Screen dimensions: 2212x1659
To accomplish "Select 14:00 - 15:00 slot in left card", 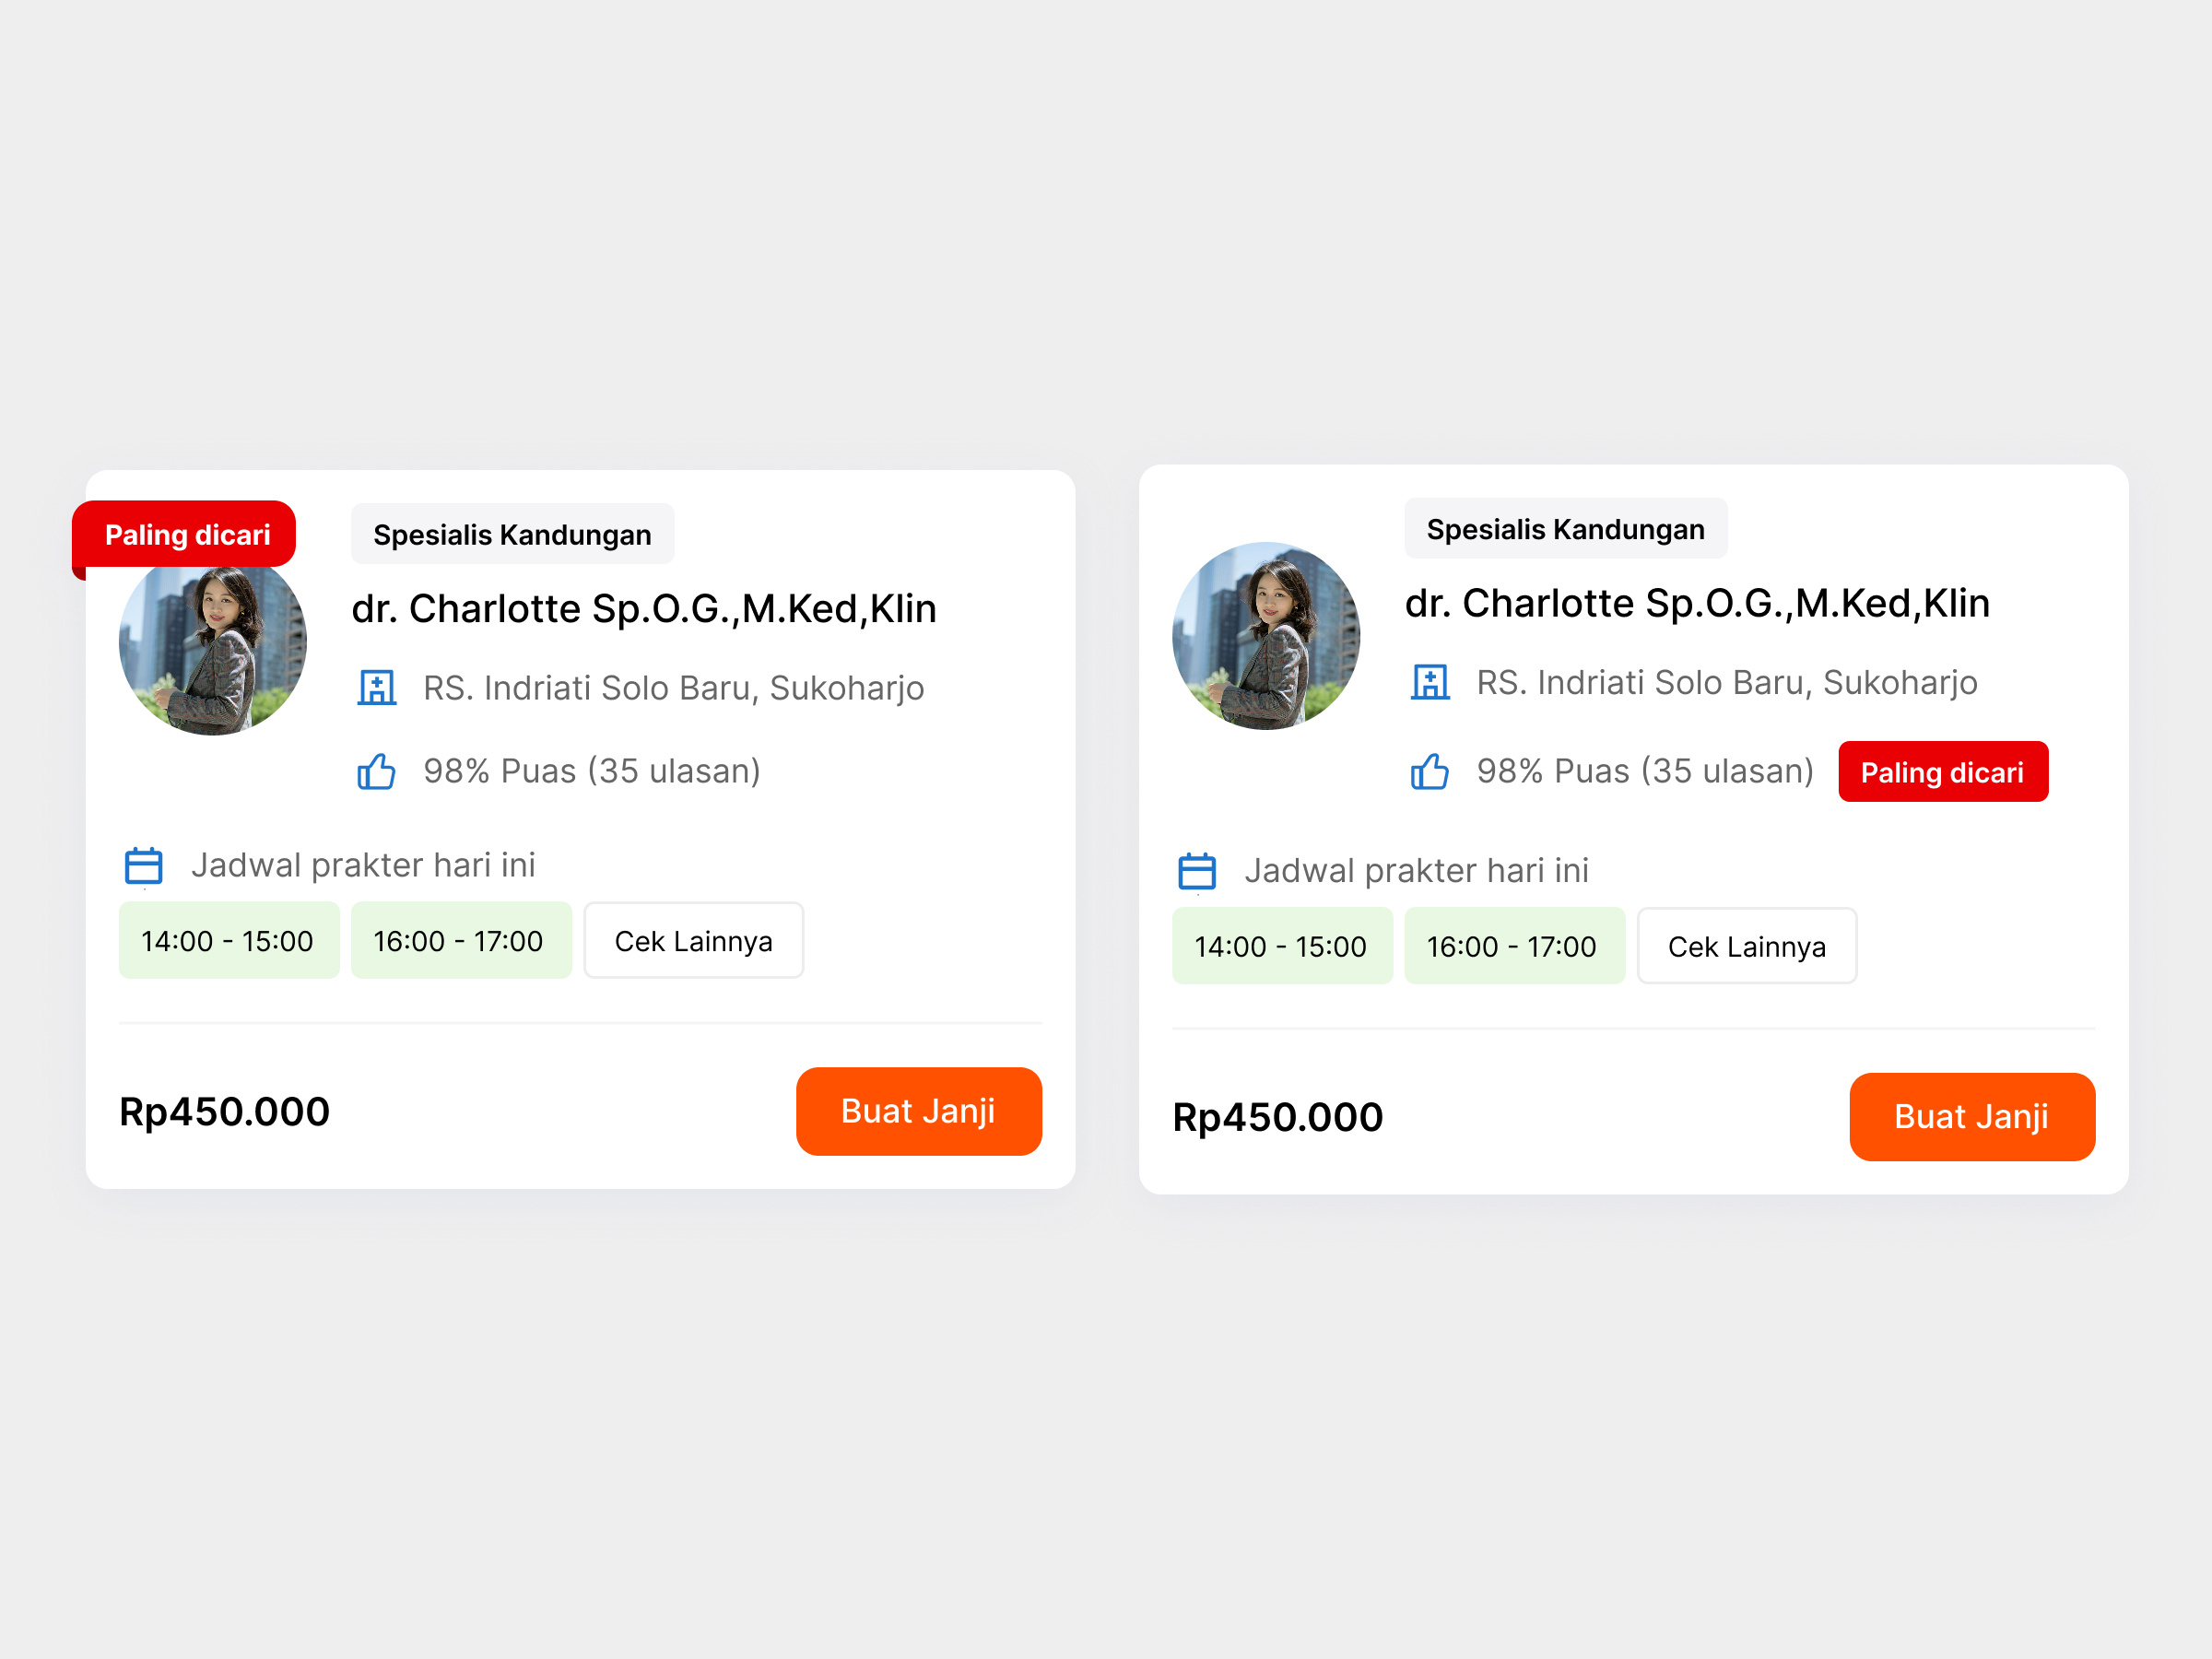I will point(228,941).
